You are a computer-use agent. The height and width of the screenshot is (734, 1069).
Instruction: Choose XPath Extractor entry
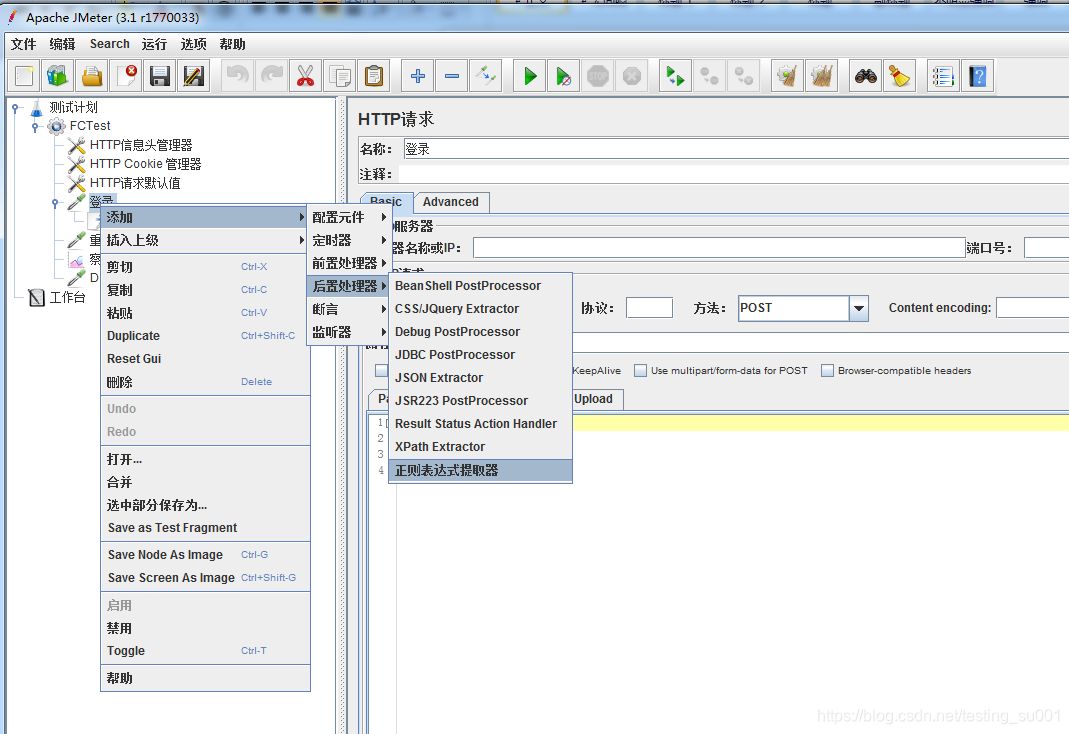pos(480,447)
